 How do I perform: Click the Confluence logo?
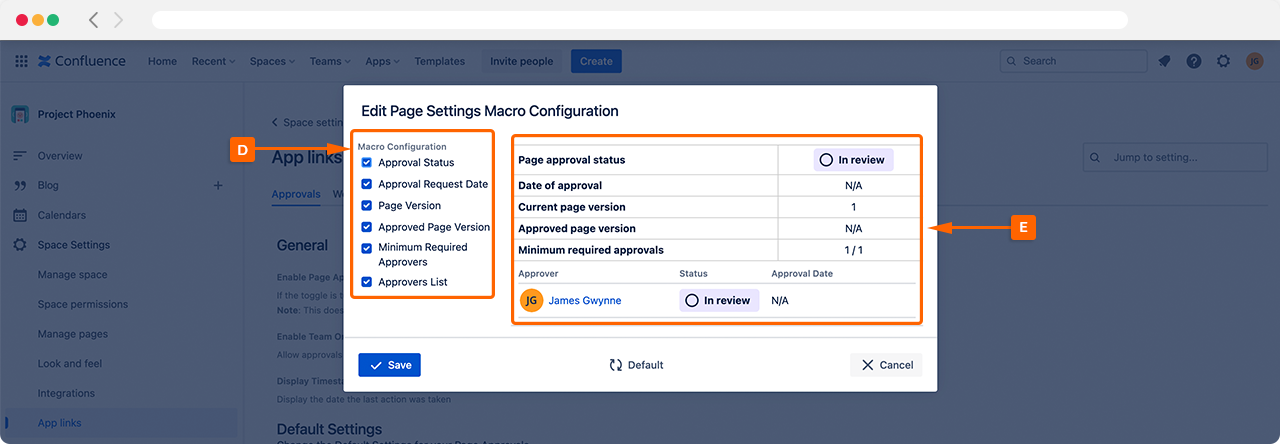pyautogui.click(x=82, y=61)
